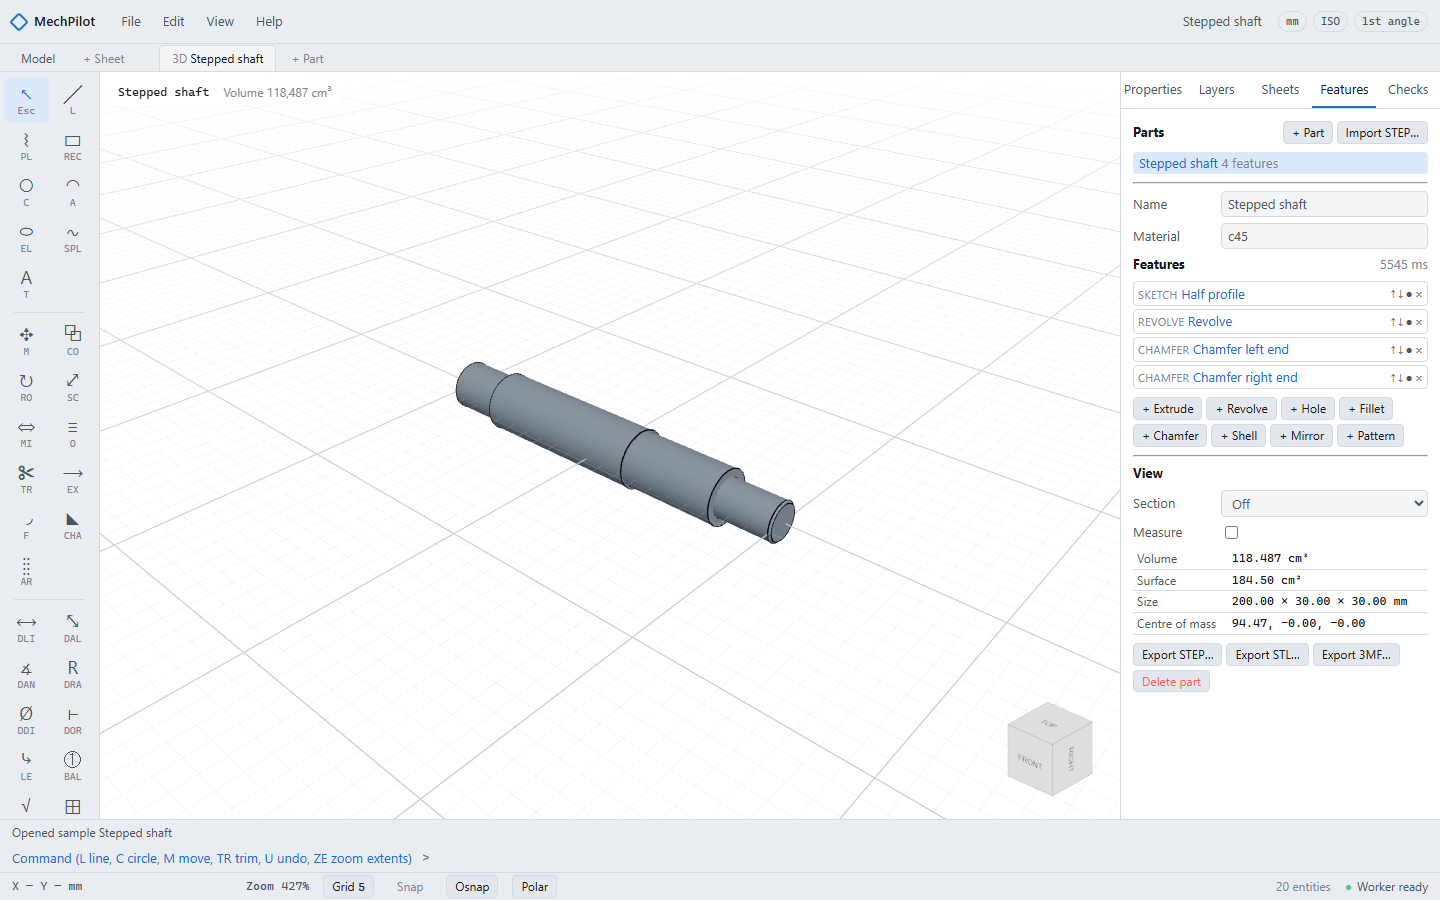This screenshot has width=1440, height=900.
Task: Click the Delete part button
Action: [1171, 682]
